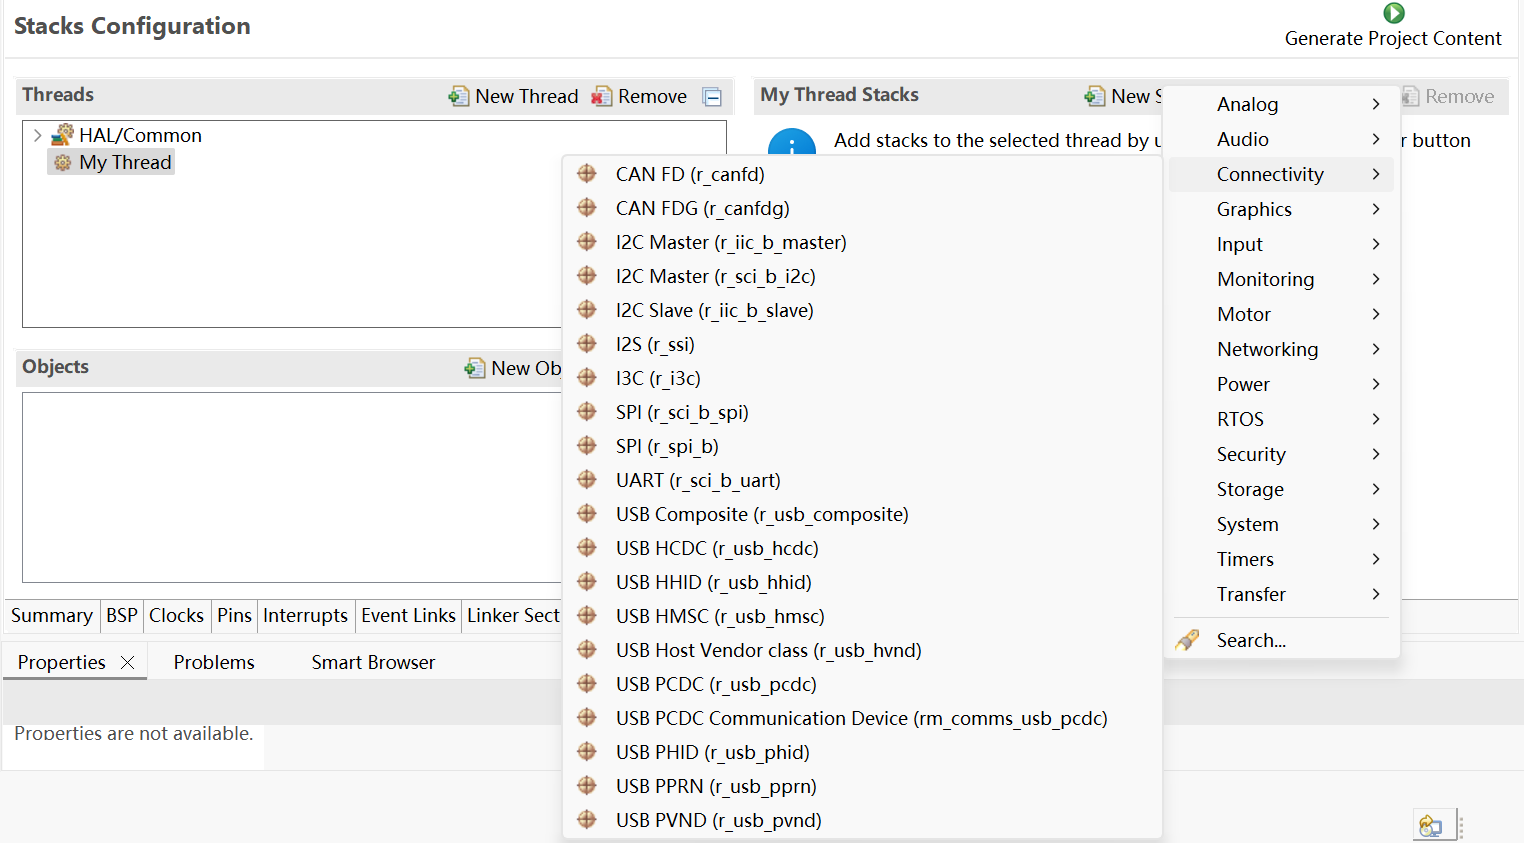1524x843 pixels.
Task: Open the Storage submenu
Action: pyautogui.click(x=1282, y=489)
